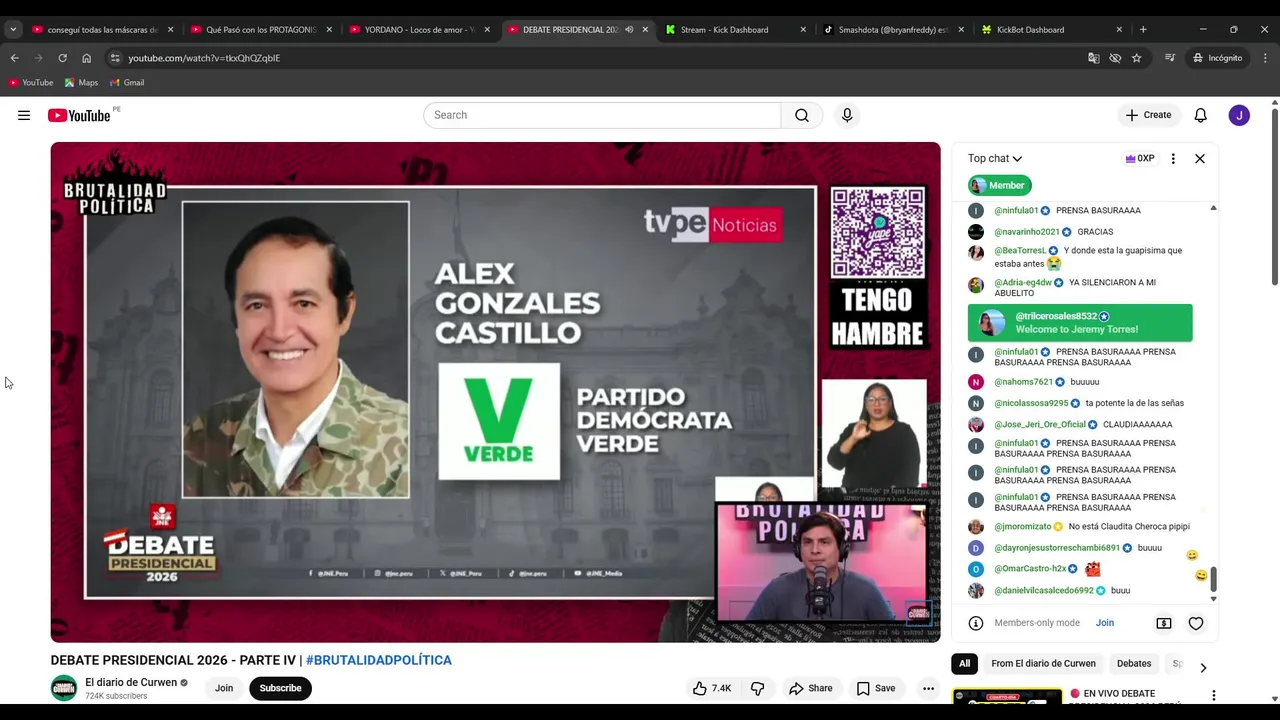Image resolution: width=1280 pixels, height=720 pixels.
Task: View site information in address bar
Action: (x=115, y=58)
